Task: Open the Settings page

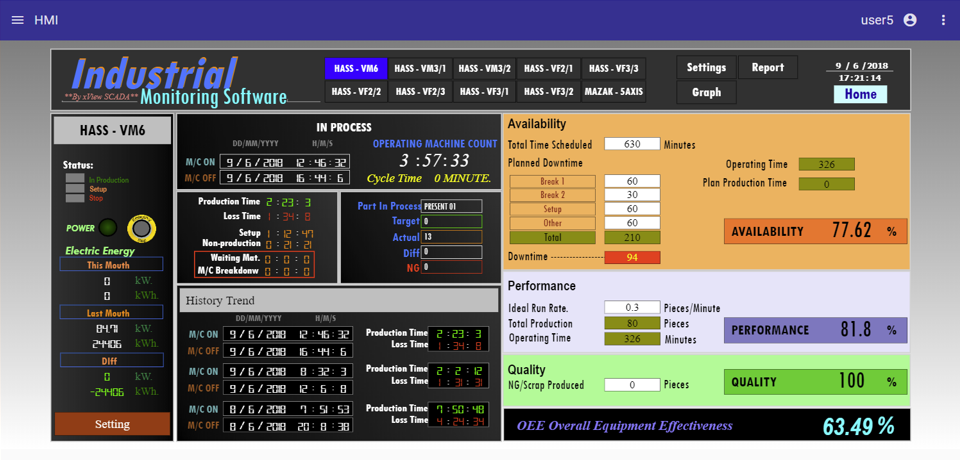Action: pos(706,68)
